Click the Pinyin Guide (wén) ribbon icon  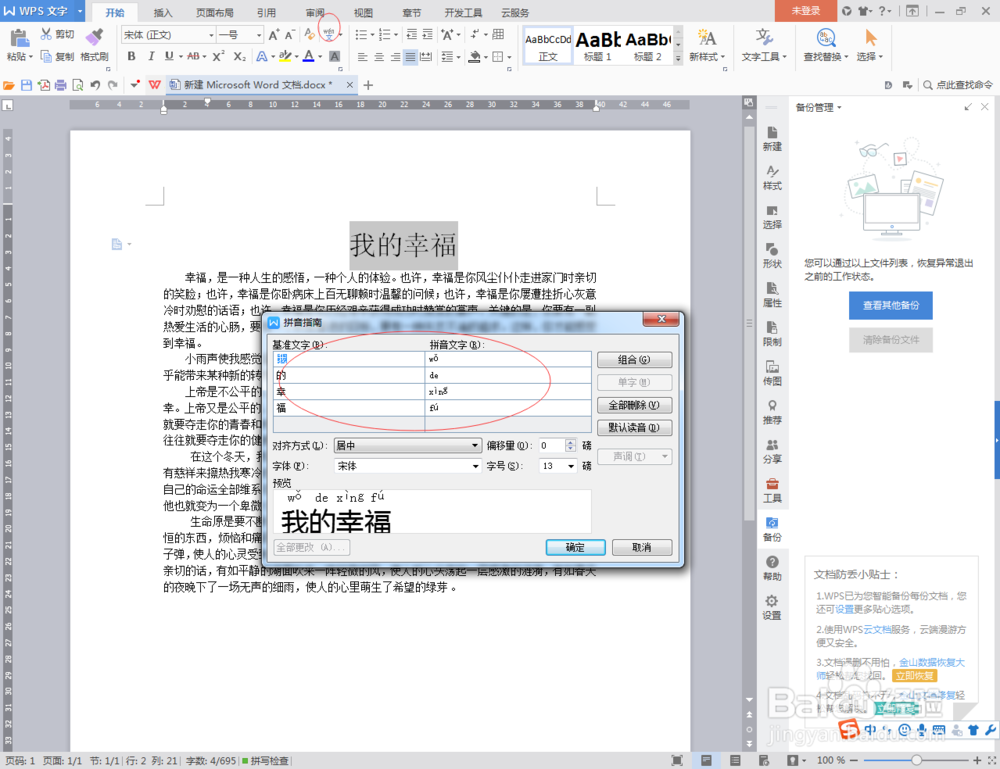[x=328, y=34]
